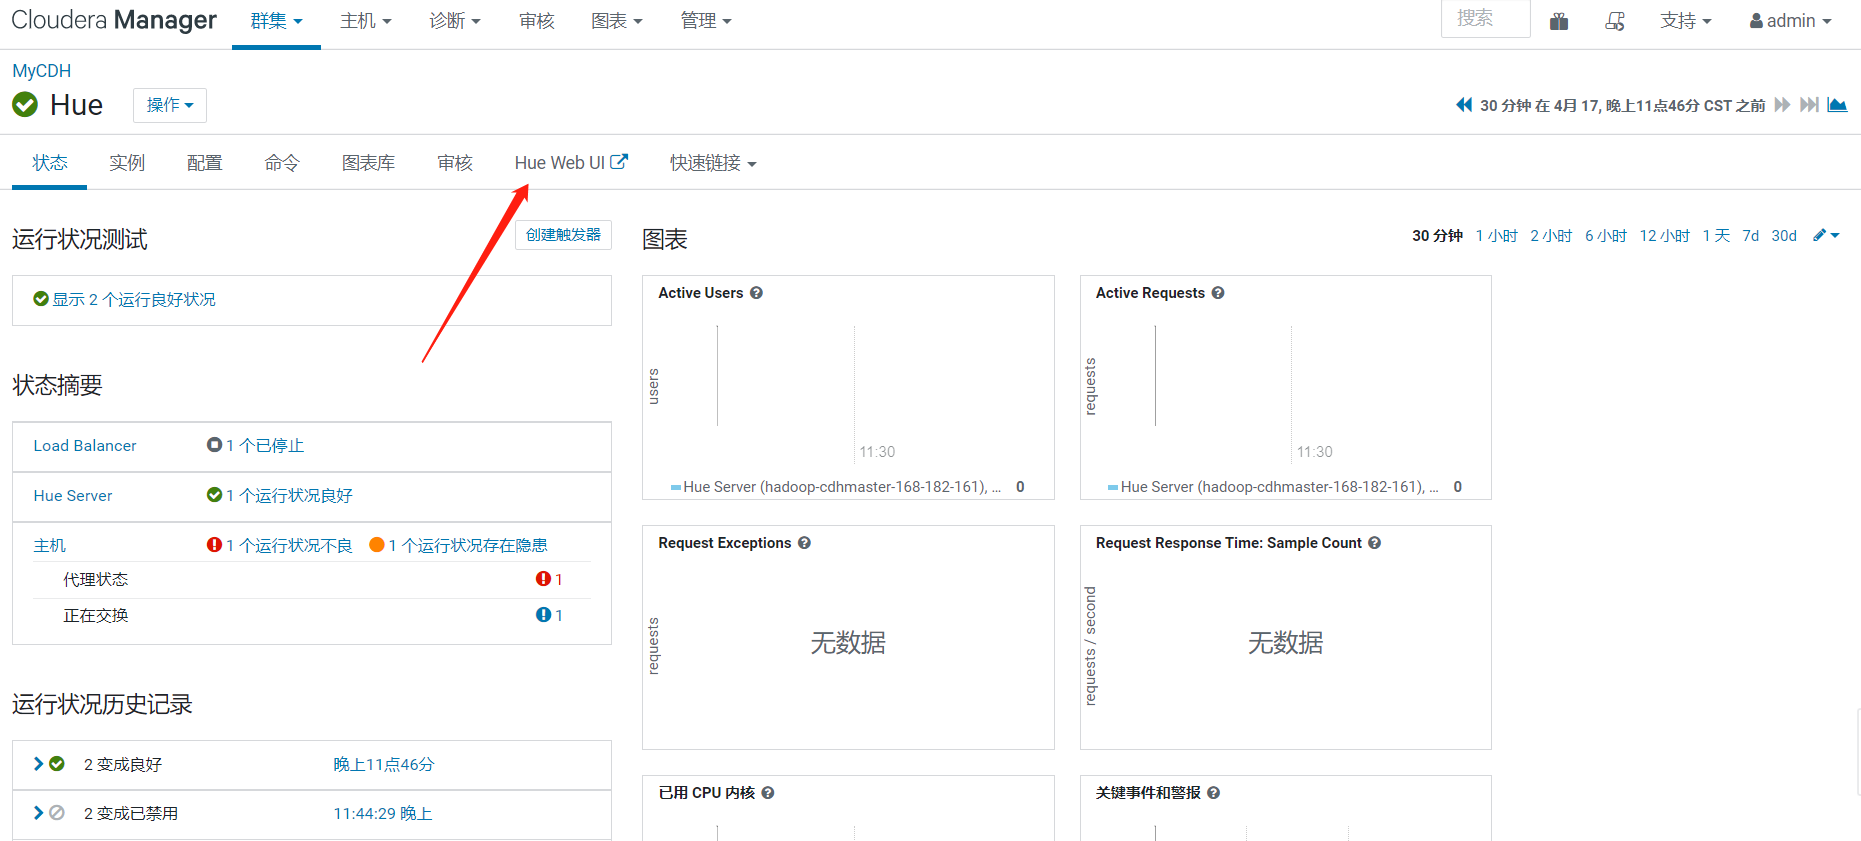1861x841 pixels.
Task: Switch to the 图表库 tab
Action: [368, 163]
